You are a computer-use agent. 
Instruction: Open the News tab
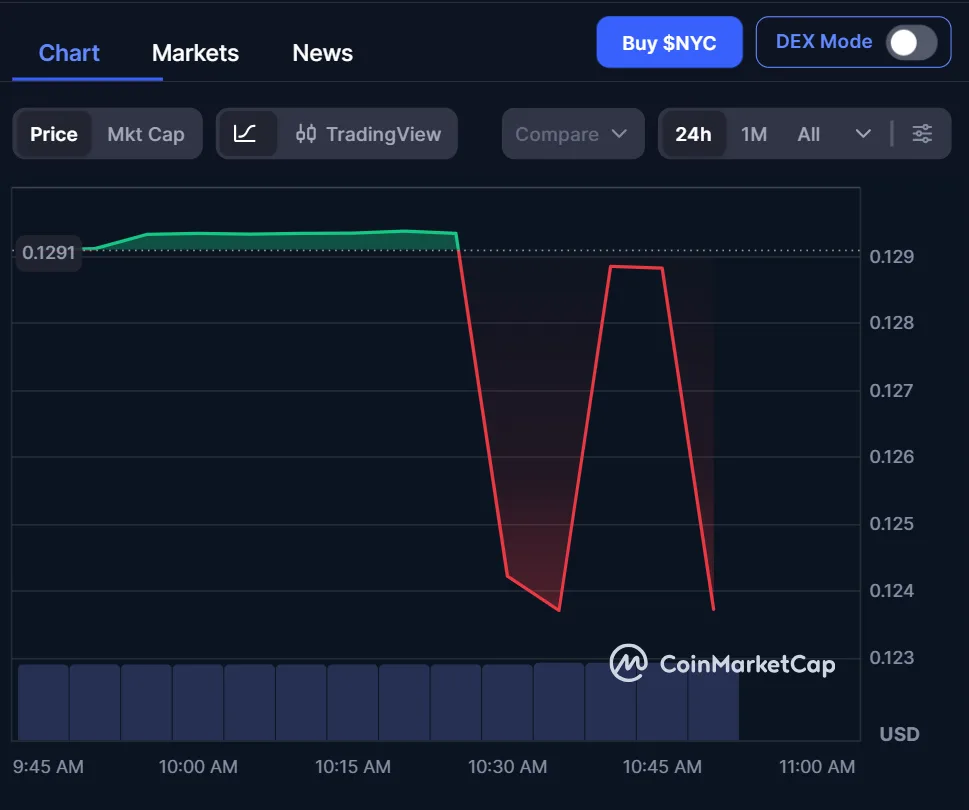321,52
